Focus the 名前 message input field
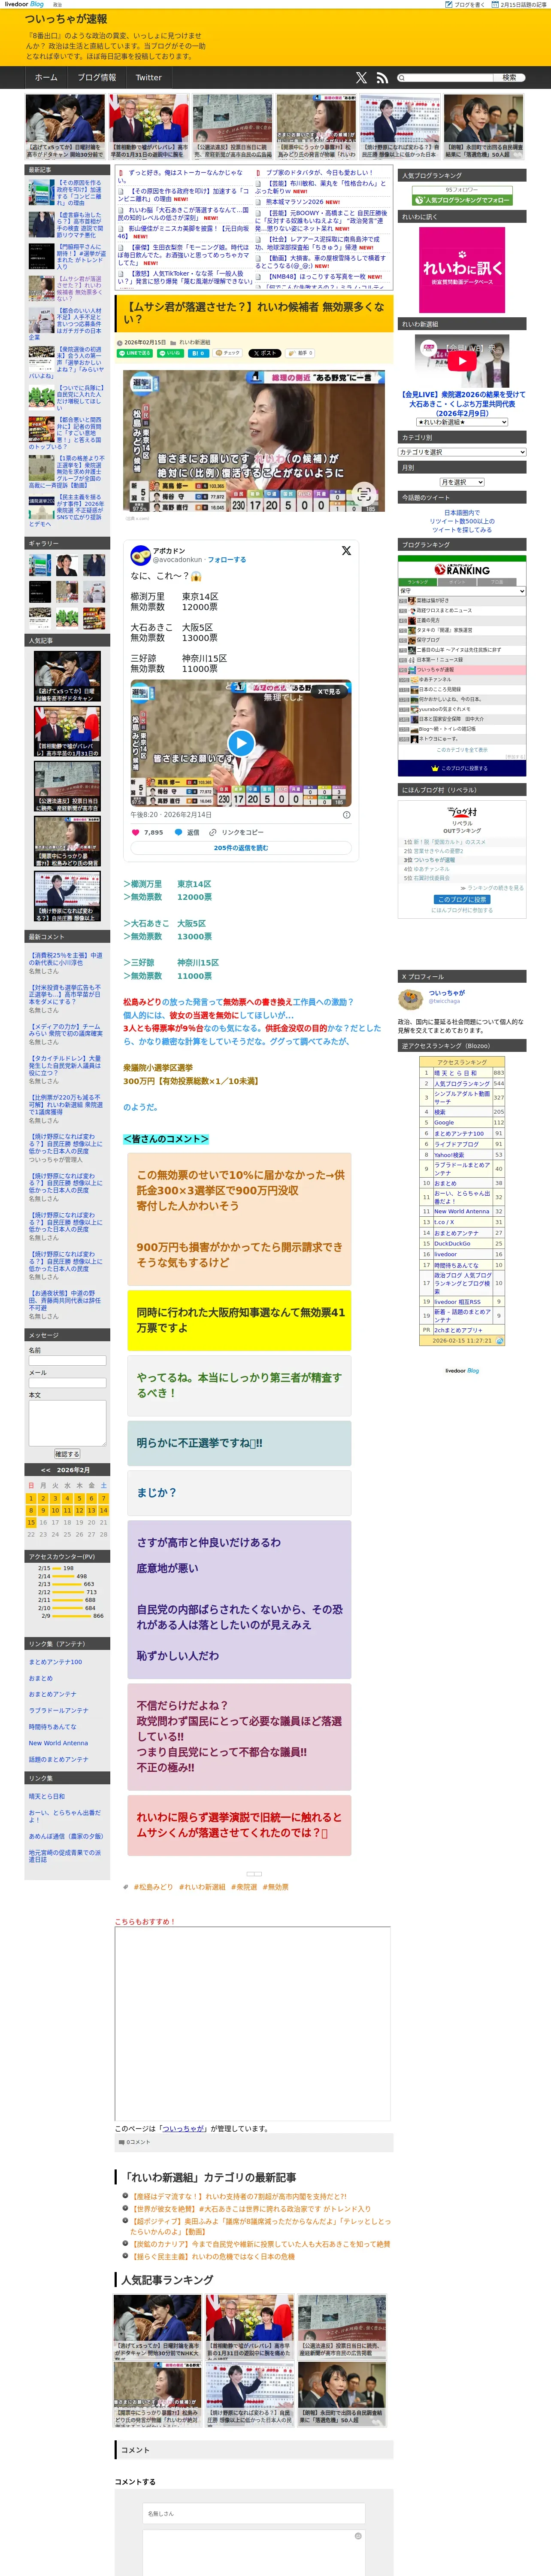The image size is (551, 2576). (x=67, y=1361)
